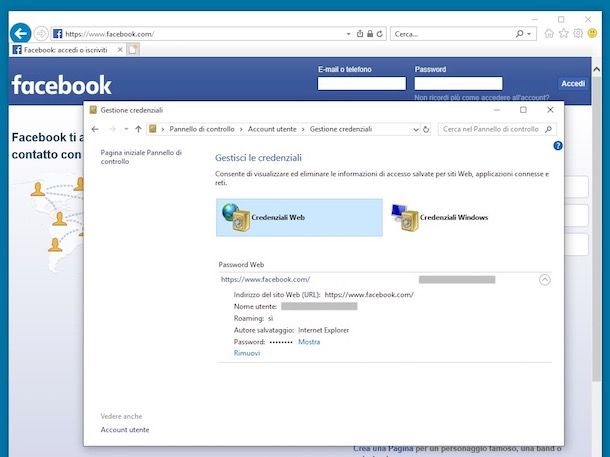This screenshot has height=457, width=610.
Task: Collapse the facebook.com credential details
Action: pyautogui.click(x=545, y=279)
